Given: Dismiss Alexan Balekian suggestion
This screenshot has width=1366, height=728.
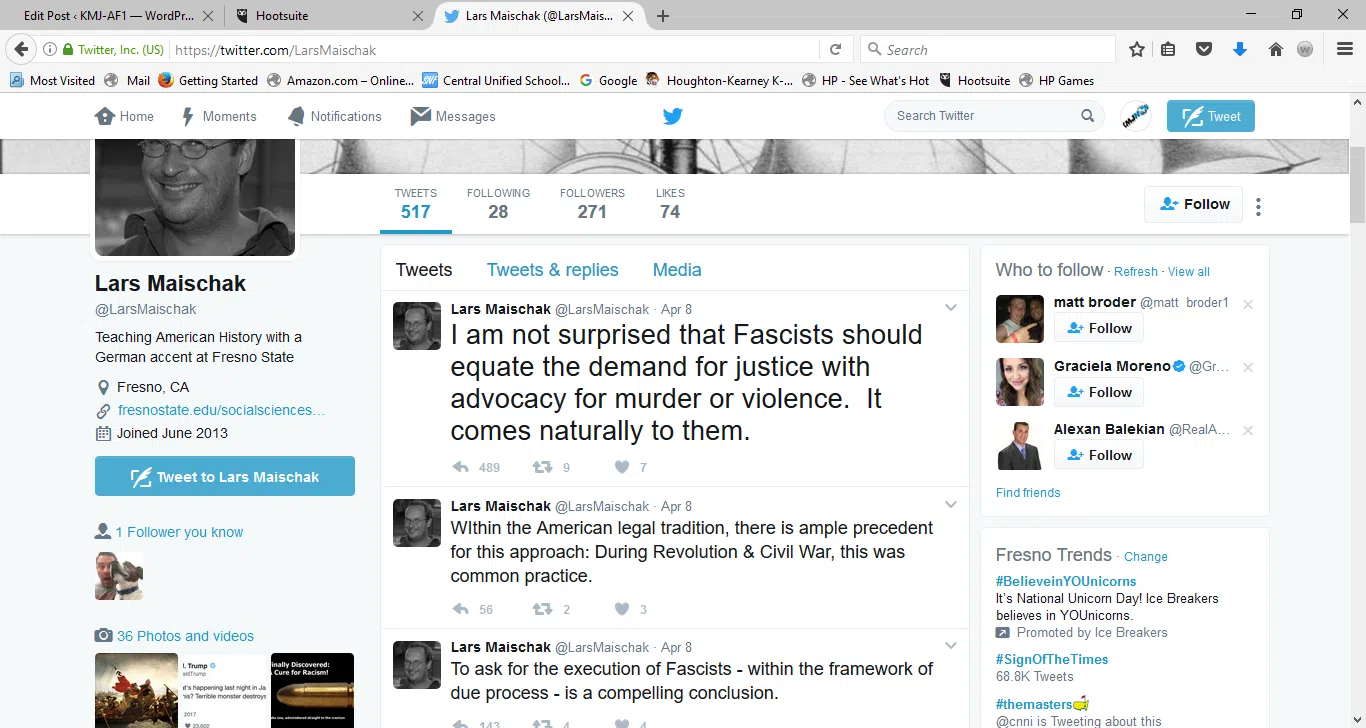Looking at the screenshot, I should [1248, 431].
